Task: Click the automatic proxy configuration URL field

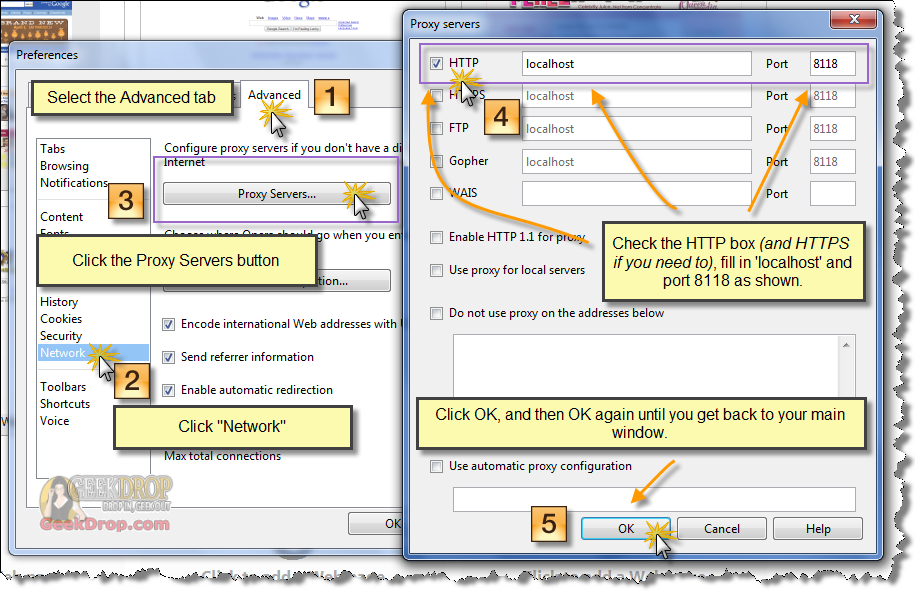Action: click(x=654, y=499)
